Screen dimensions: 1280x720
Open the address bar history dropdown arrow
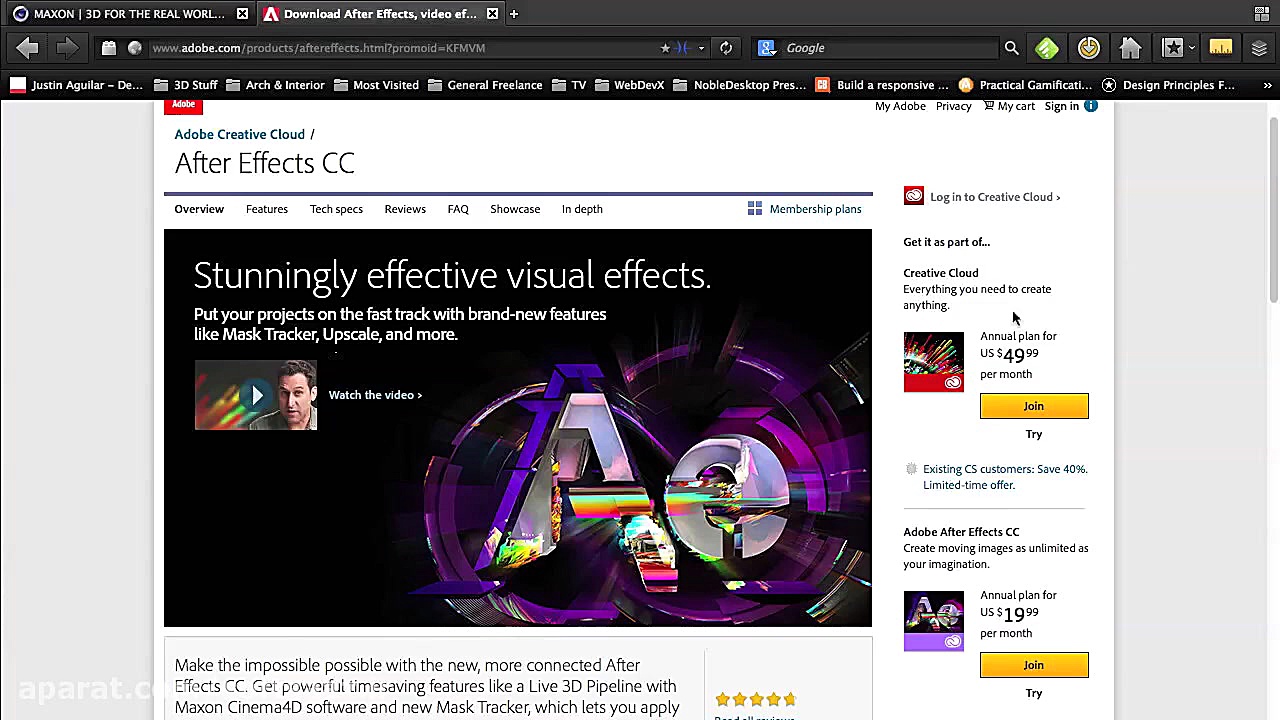[x=701, y=48]
